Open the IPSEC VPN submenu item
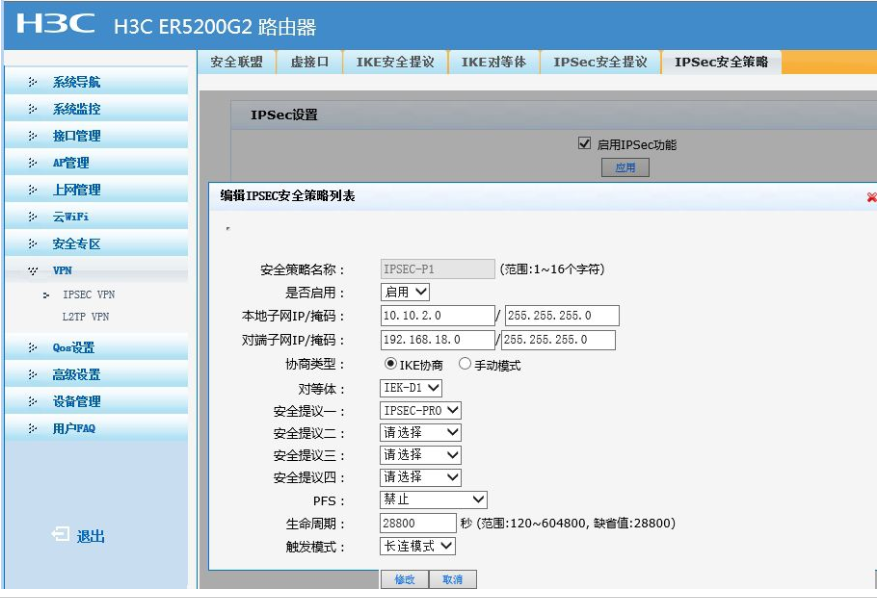This screenshot has height=598, width=877. (x=88, y=294)
